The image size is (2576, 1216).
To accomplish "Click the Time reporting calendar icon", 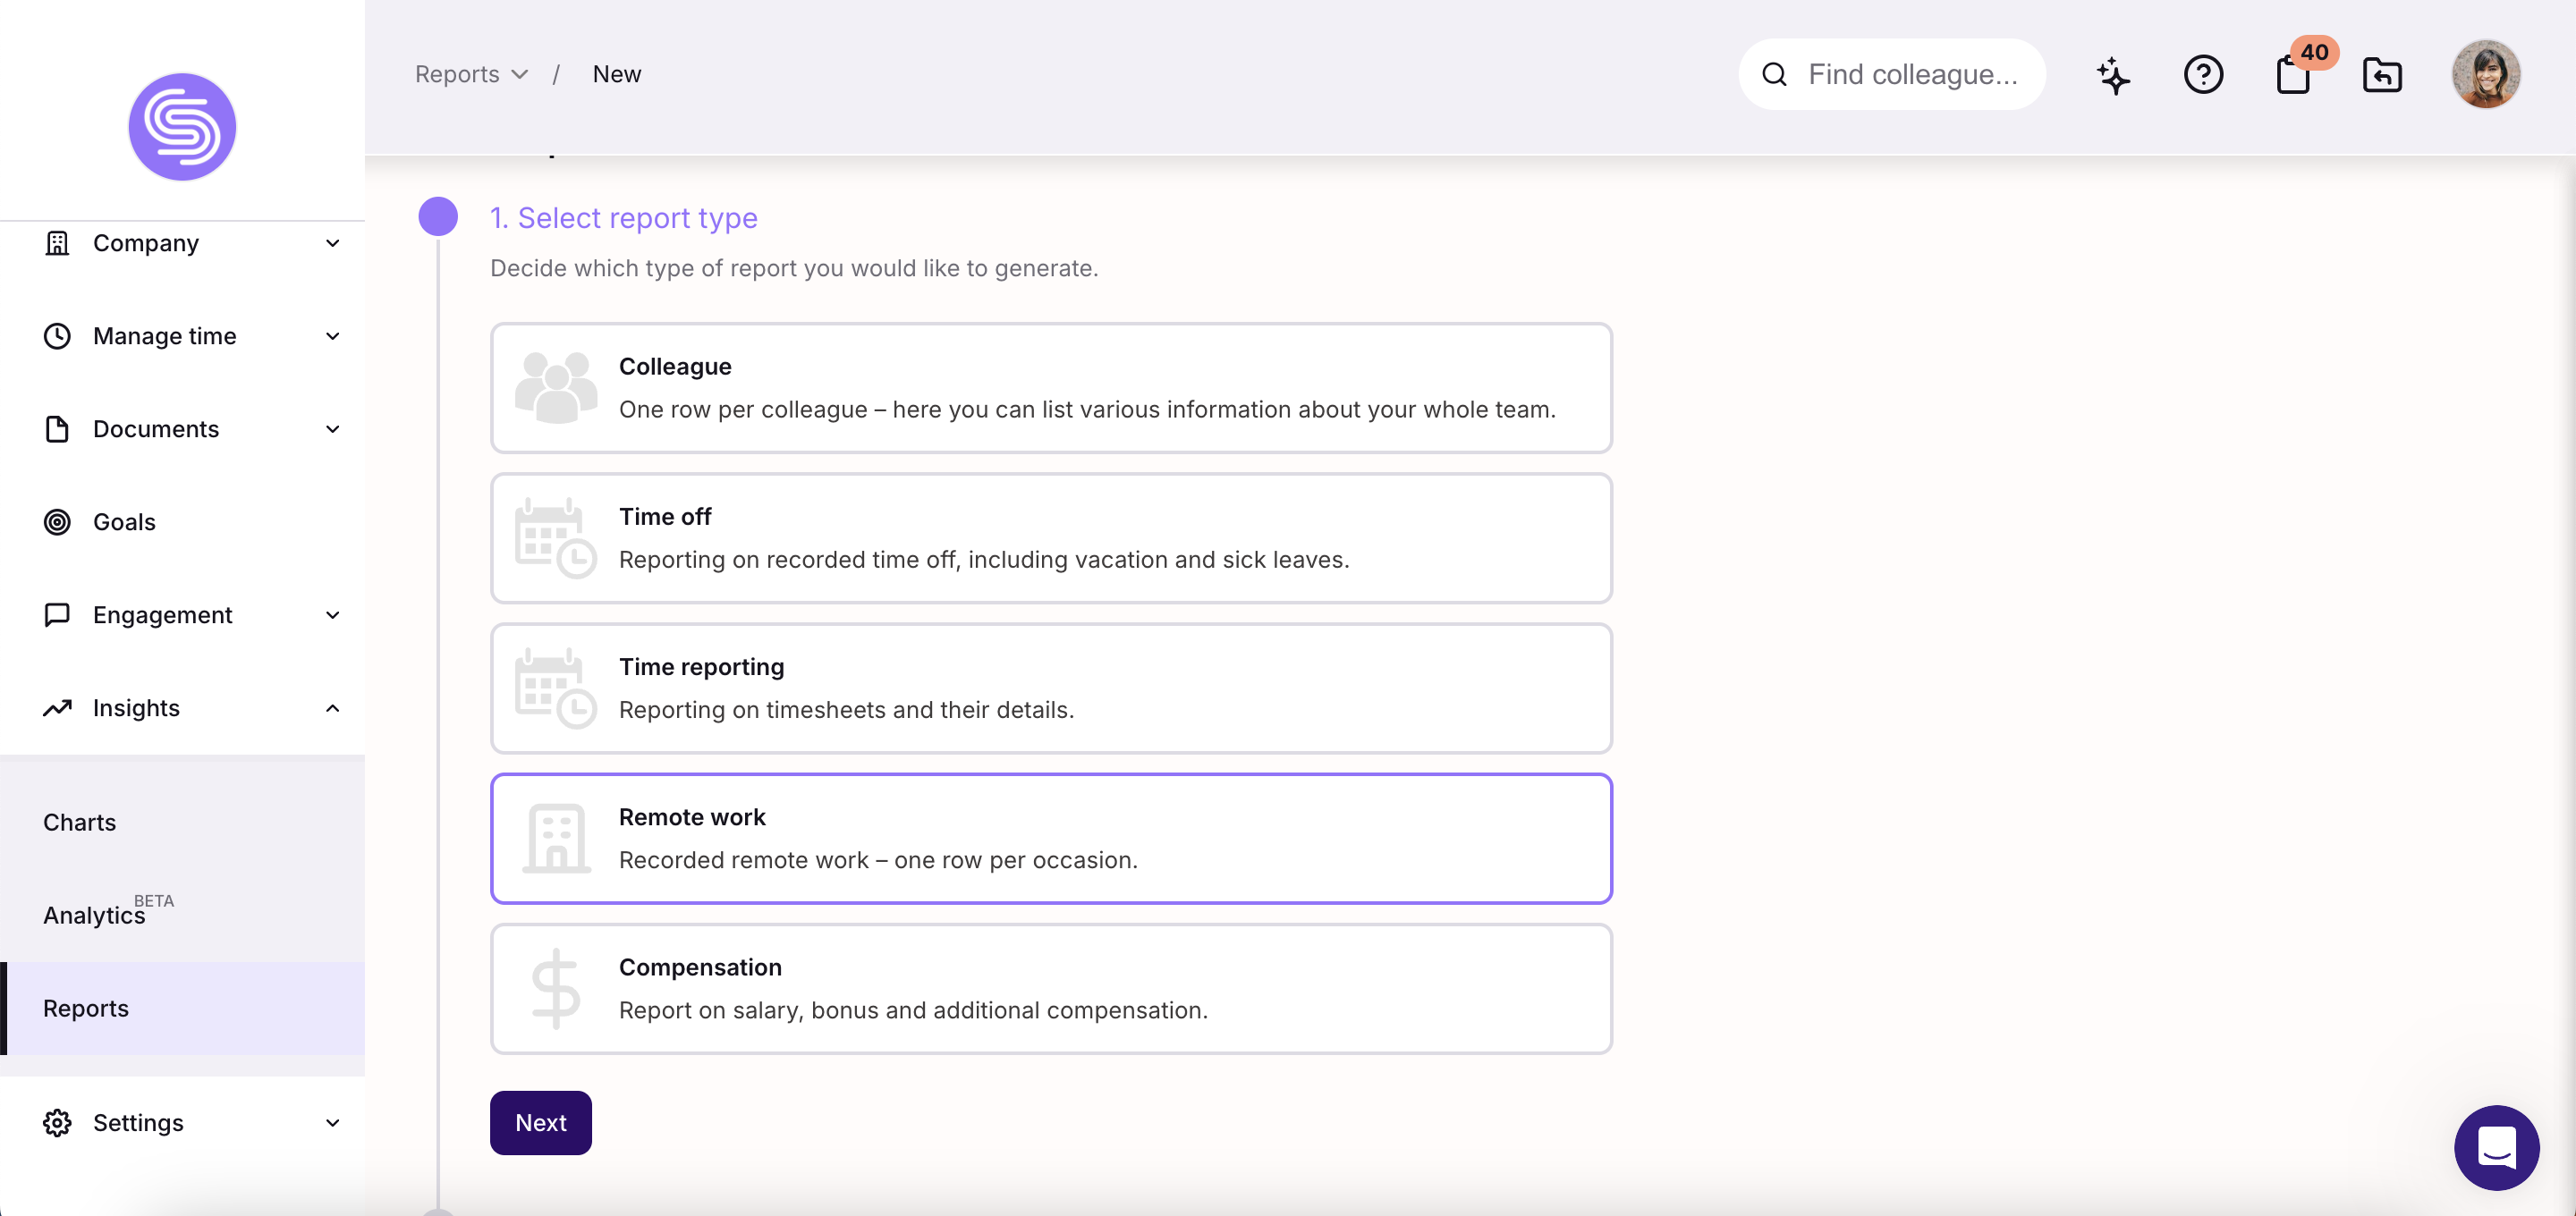I will [556, 688].
